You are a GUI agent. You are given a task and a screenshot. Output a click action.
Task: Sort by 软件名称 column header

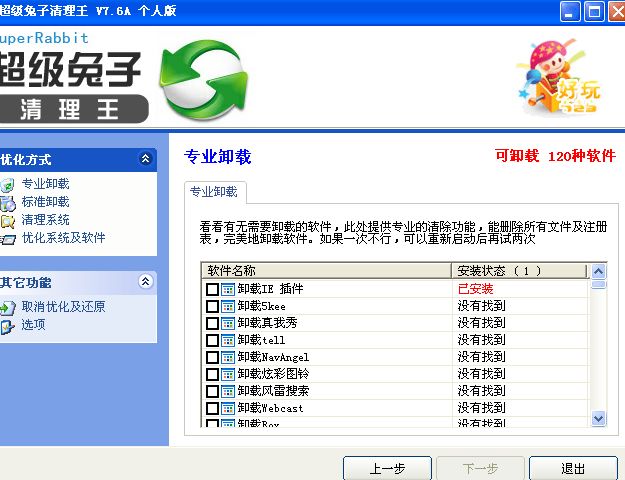tap(326, 271)
